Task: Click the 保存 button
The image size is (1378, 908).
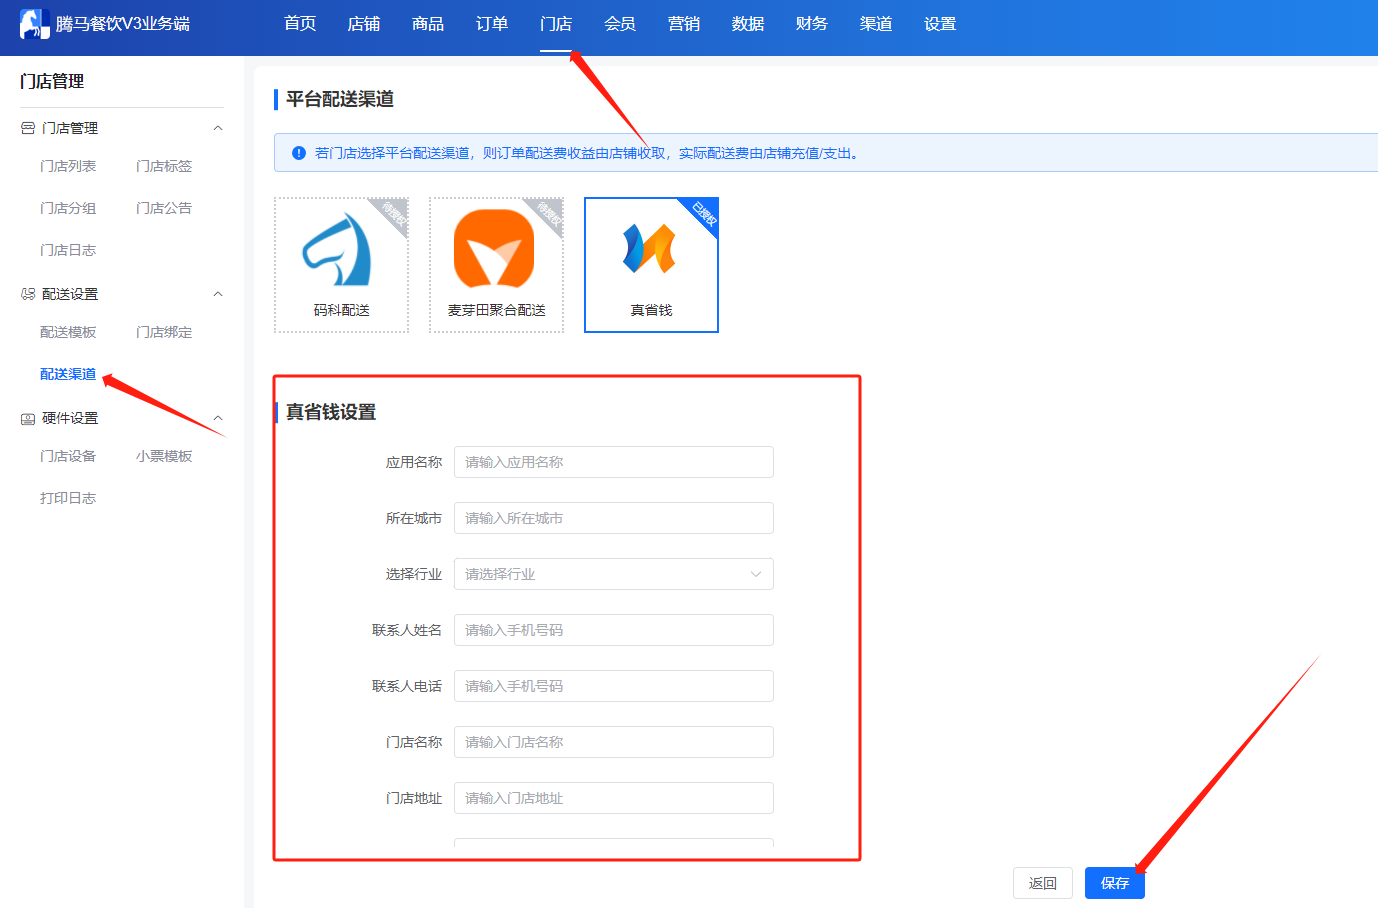Action: [1115, 883]
